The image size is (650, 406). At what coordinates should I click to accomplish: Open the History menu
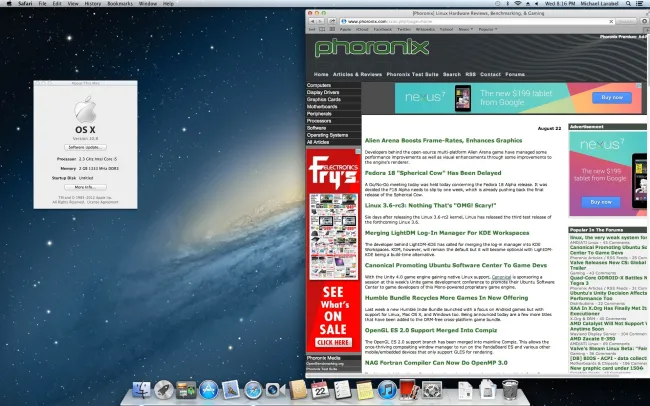click(x=92, y=3)
